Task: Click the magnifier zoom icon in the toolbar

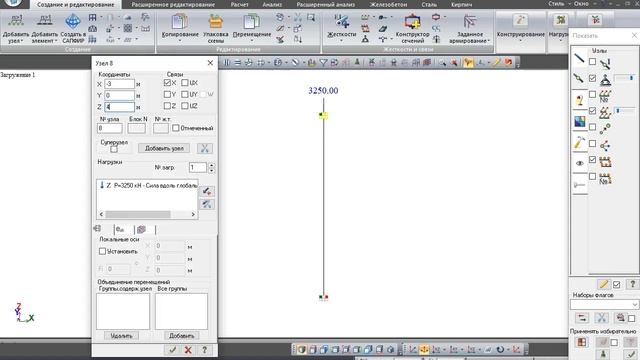Action: [442, 62]
